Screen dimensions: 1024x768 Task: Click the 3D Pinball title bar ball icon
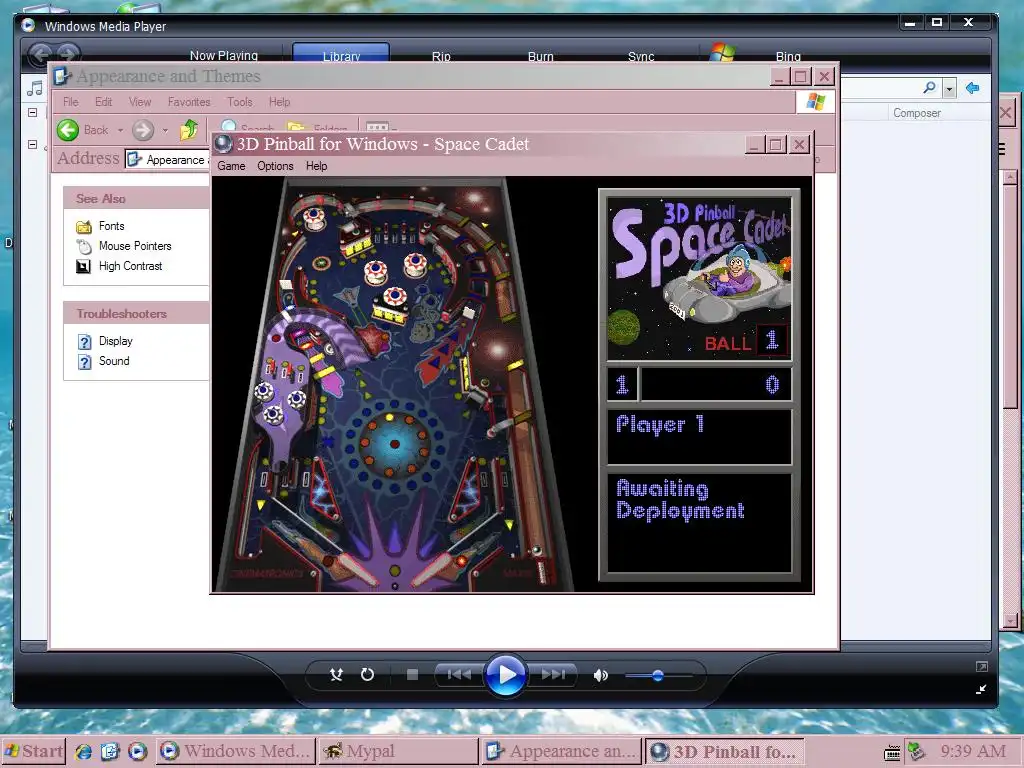point(223,144)
